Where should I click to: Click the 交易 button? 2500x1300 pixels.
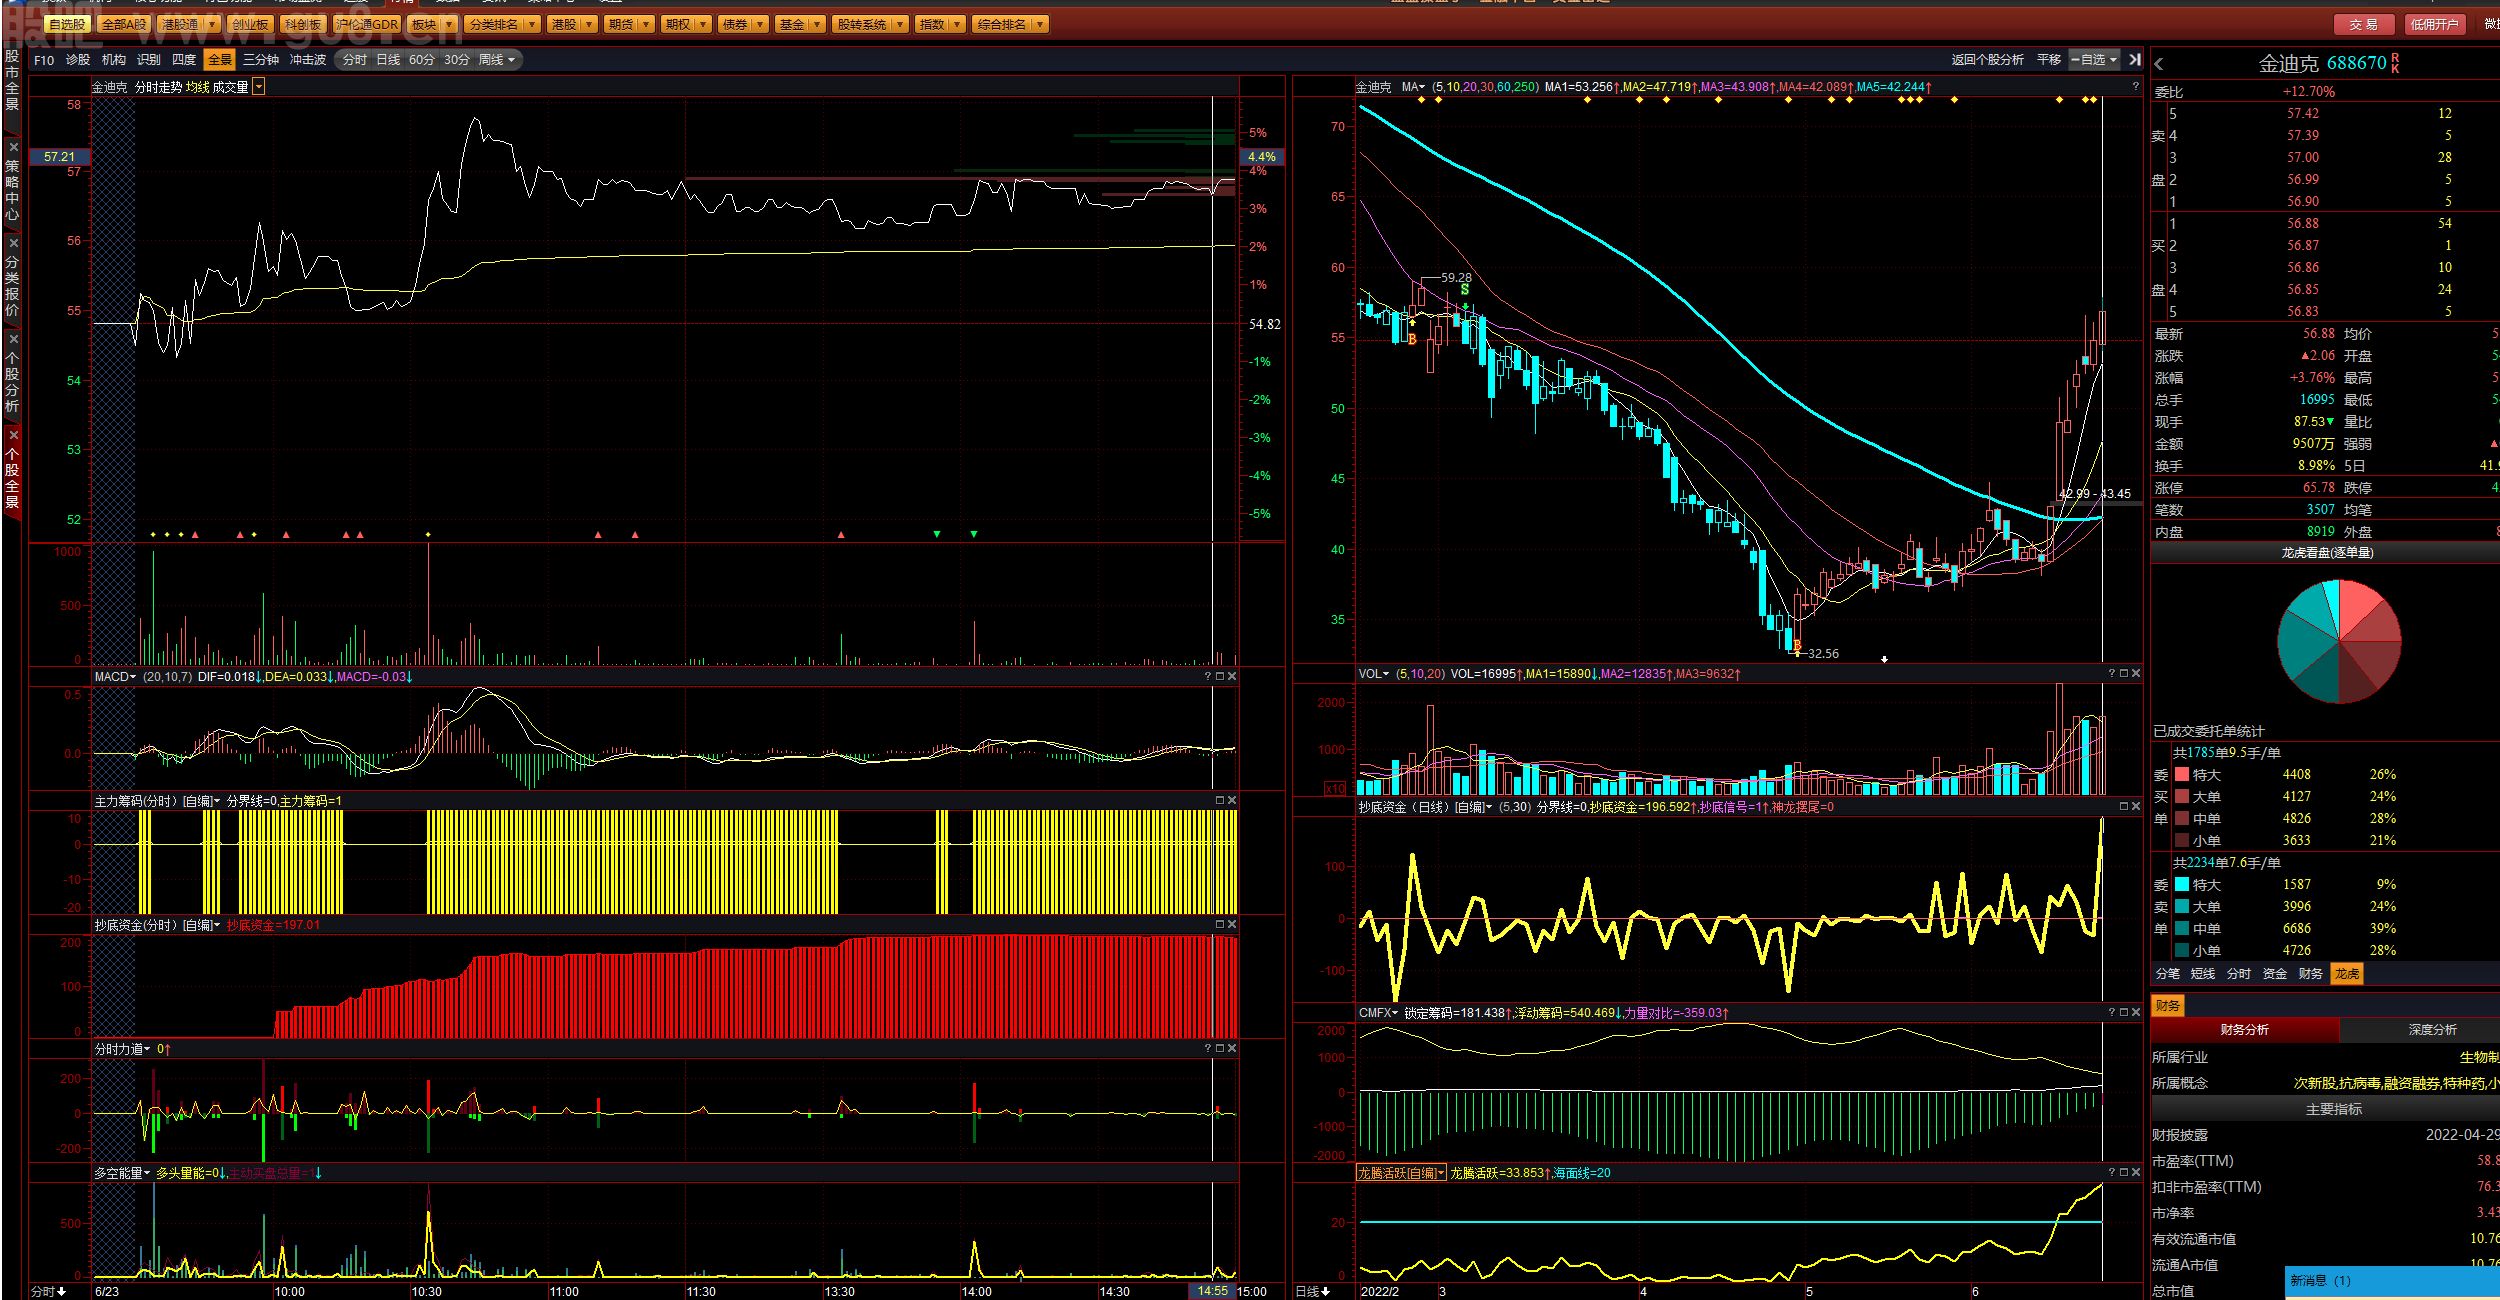(2364, 25)
